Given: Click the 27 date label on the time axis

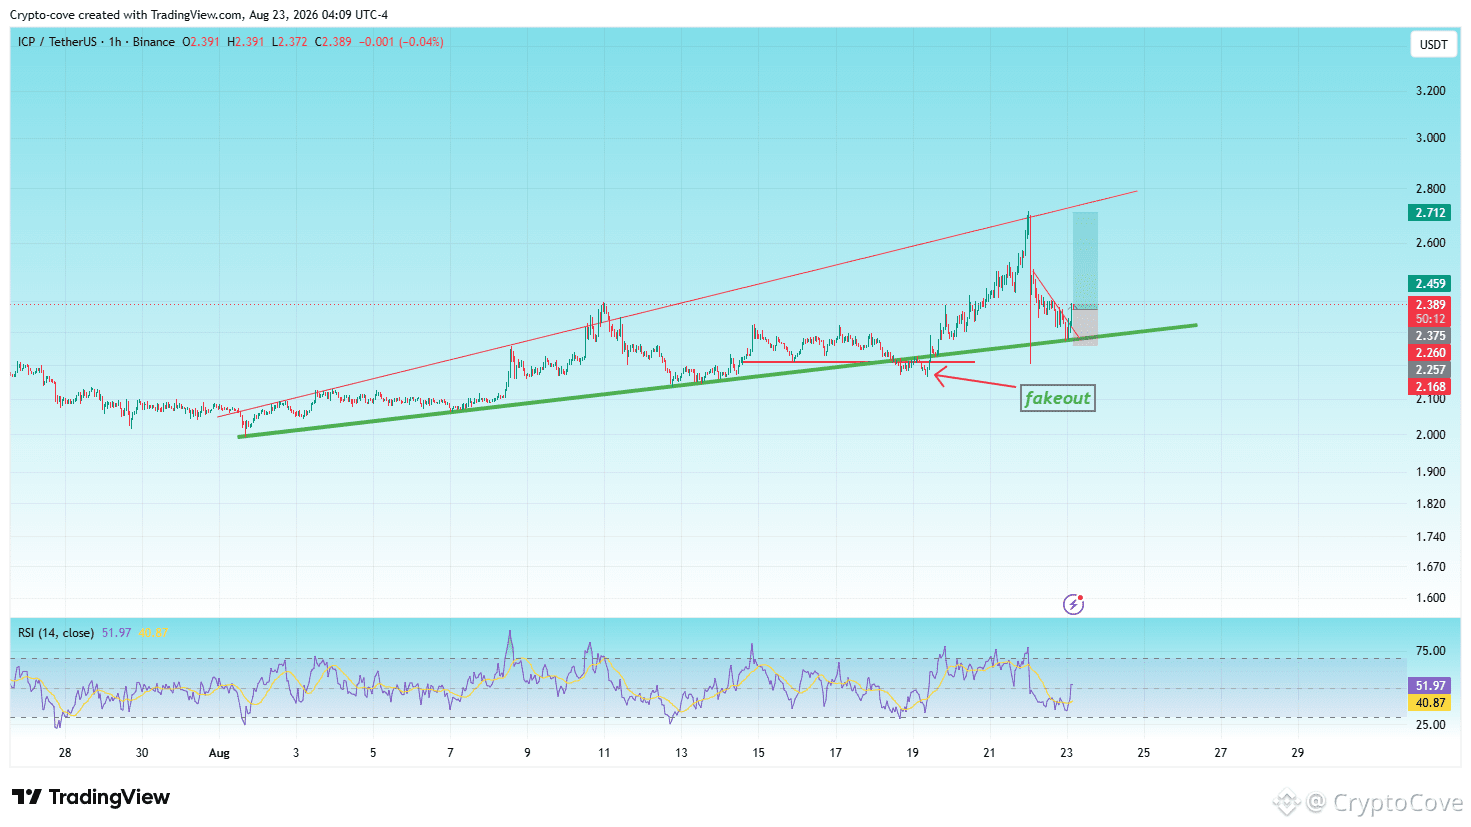Looking at the screenshot, I should pos(1221,753).
